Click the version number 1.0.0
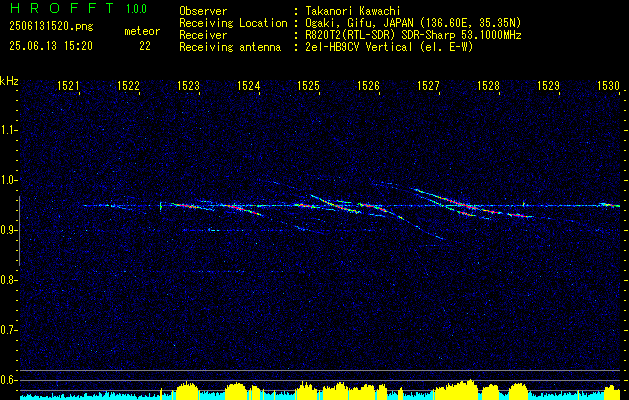 [x=136, y=9]
